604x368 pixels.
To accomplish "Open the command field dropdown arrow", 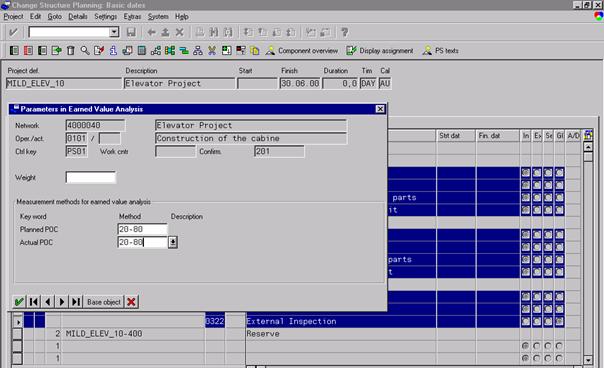I will (x=114, y=32).
